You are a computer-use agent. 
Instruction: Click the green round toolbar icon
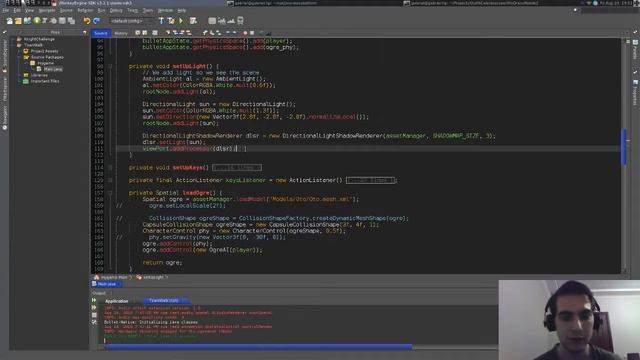point(37,20)
